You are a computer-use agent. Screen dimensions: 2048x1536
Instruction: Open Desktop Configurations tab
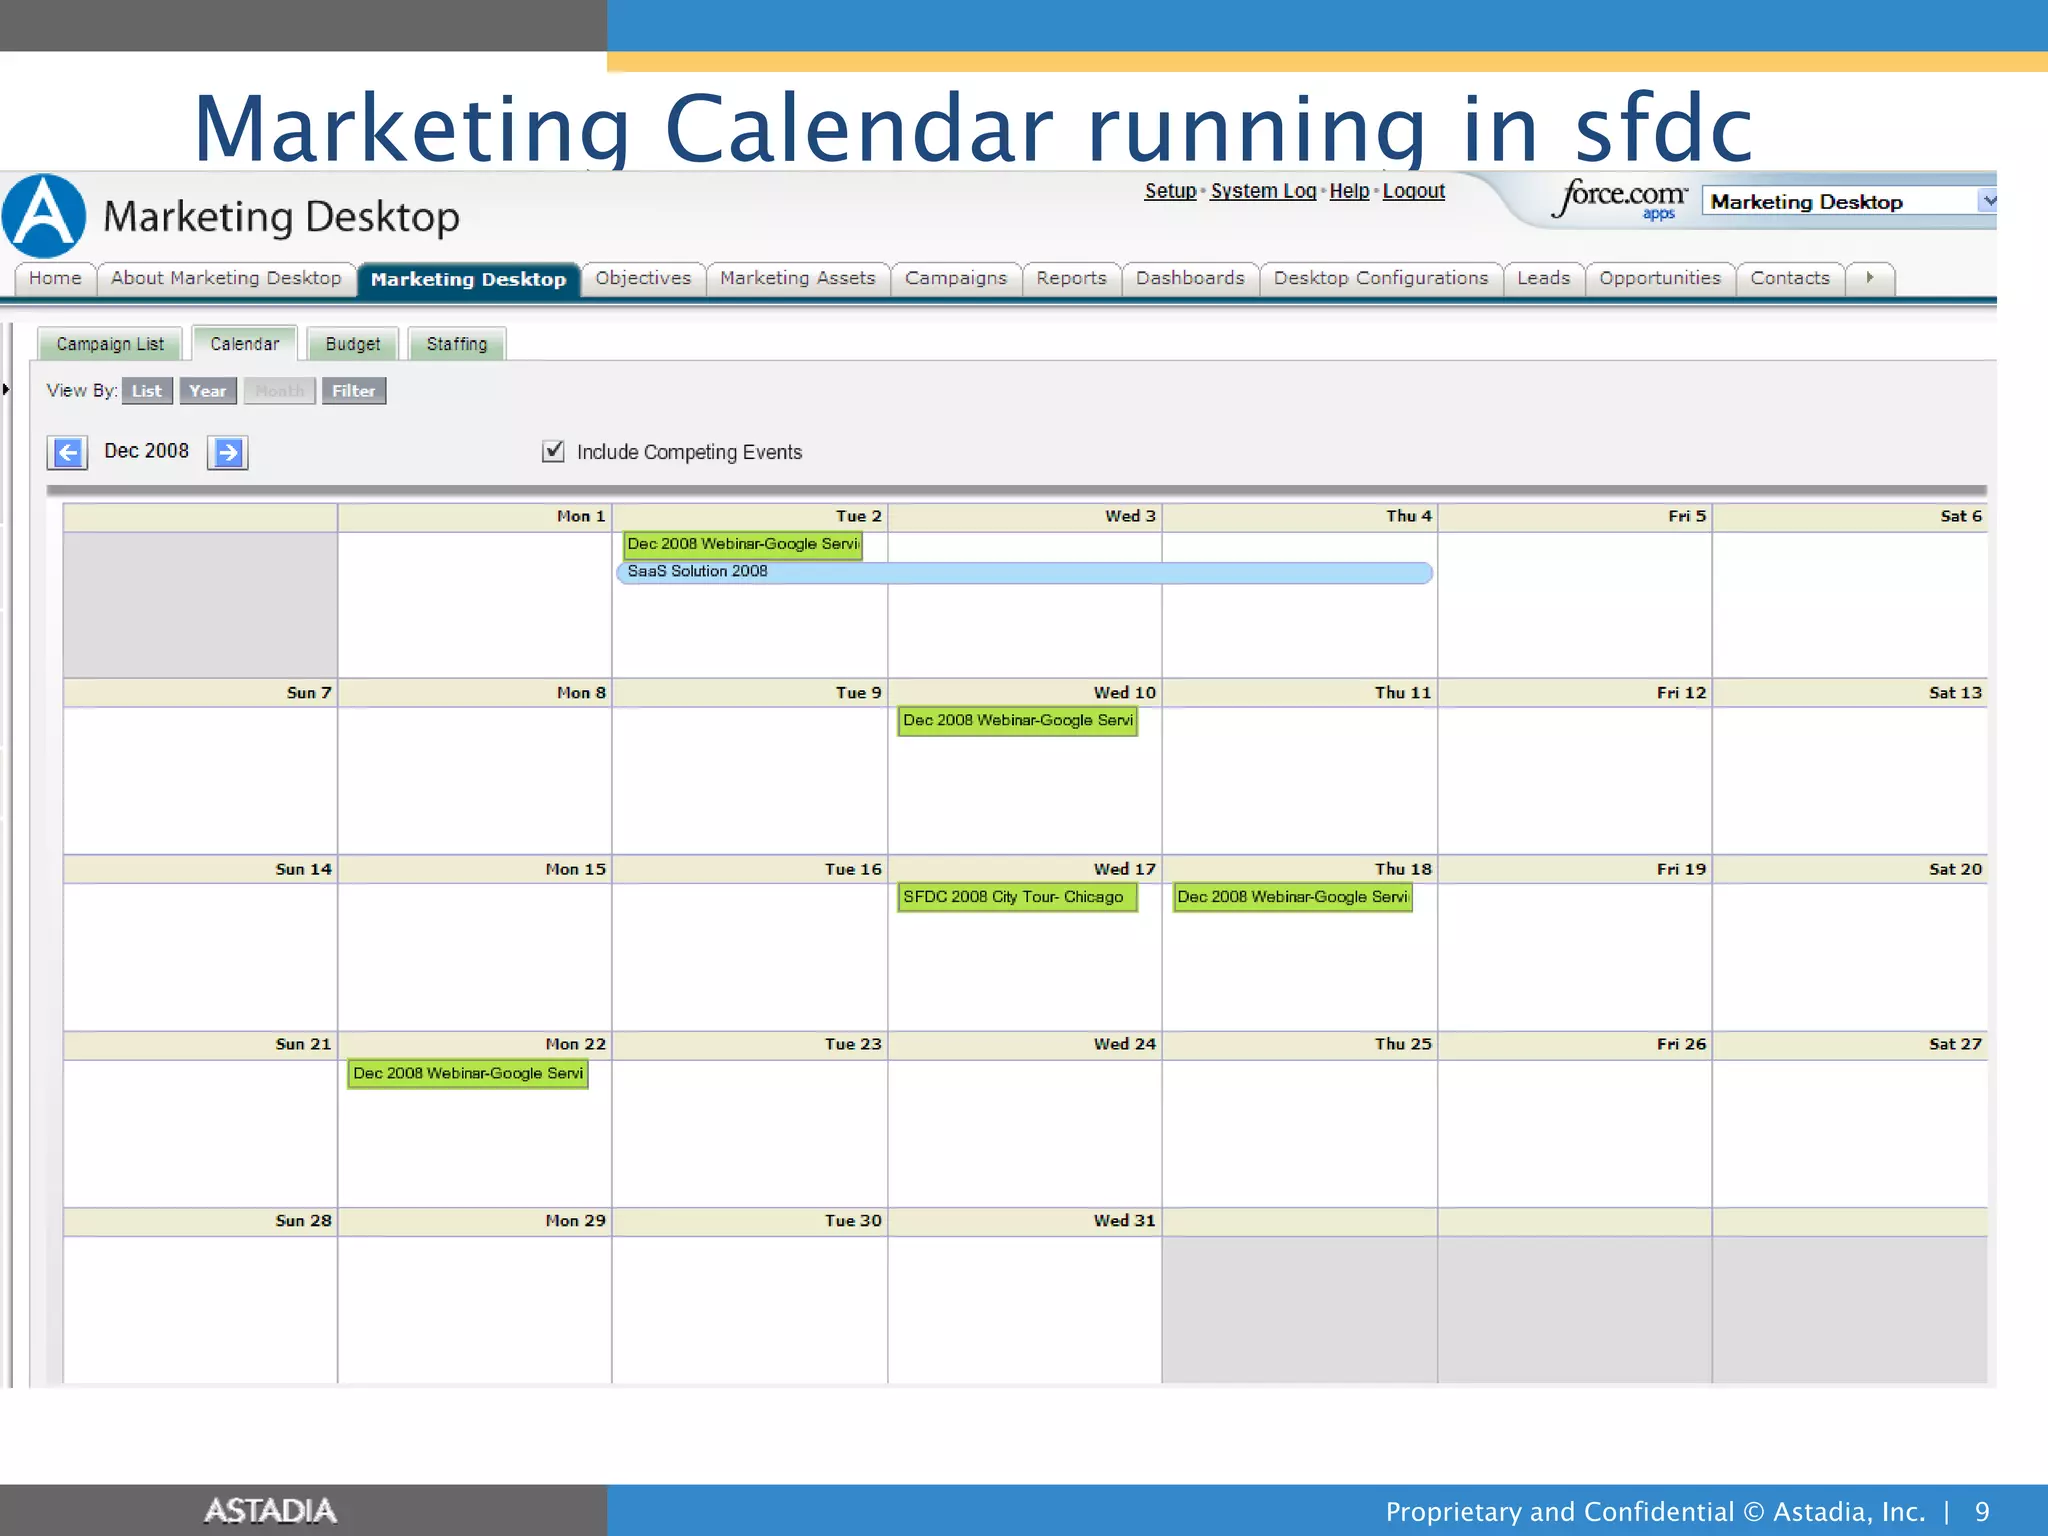[1381, 278]
